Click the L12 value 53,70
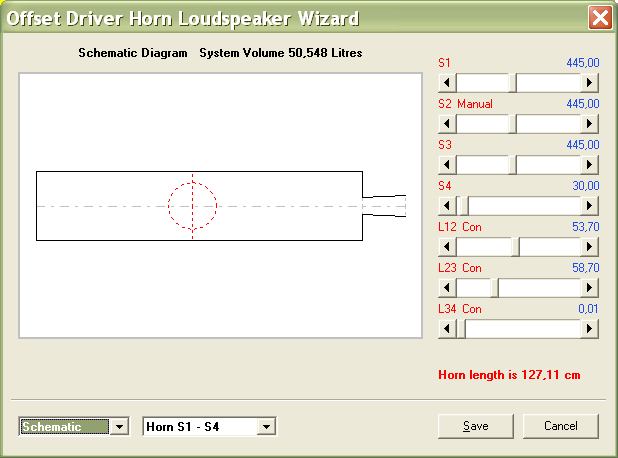This screenshot has height=458, width=618. (x=586, y=227)
